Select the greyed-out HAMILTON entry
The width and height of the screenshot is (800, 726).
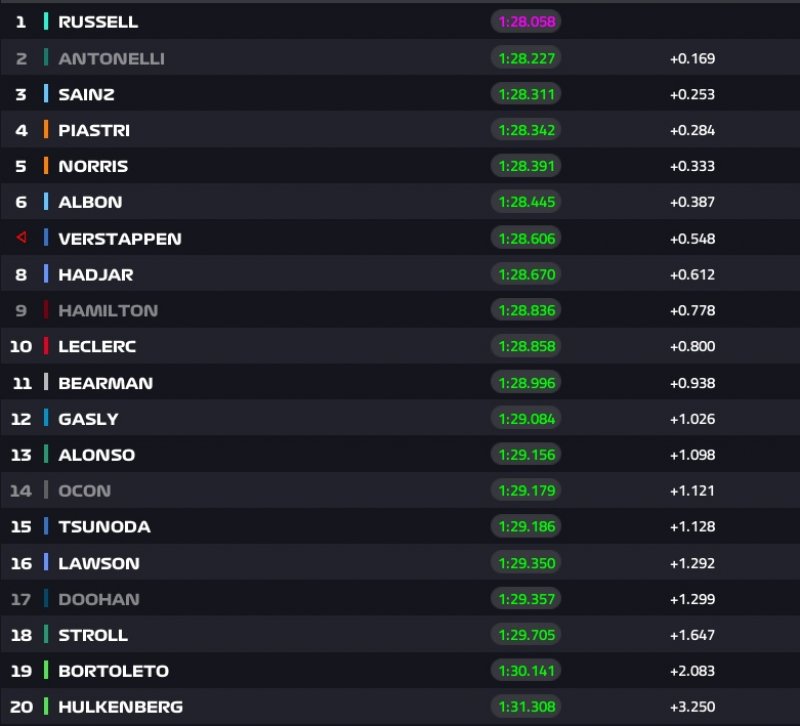(108, 310)
